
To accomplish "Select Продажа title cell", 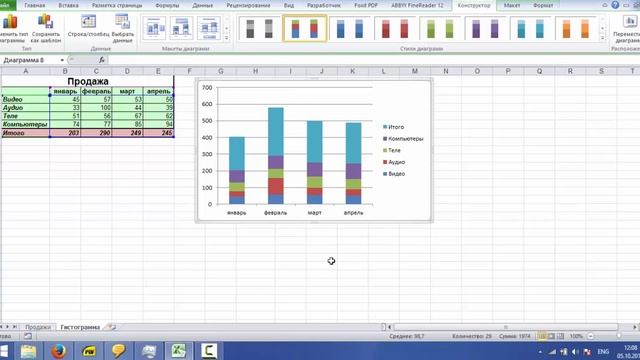I will point(88,81).
